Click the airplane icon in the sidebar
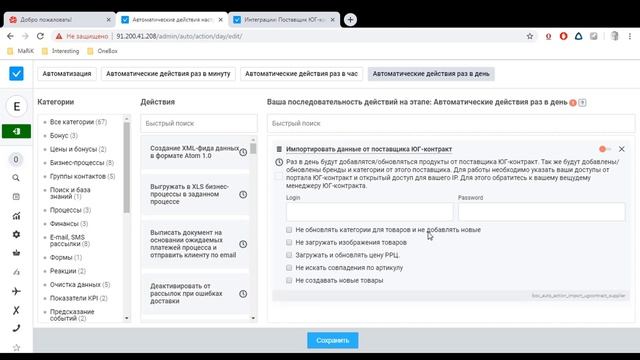 (x=16, y=291)
